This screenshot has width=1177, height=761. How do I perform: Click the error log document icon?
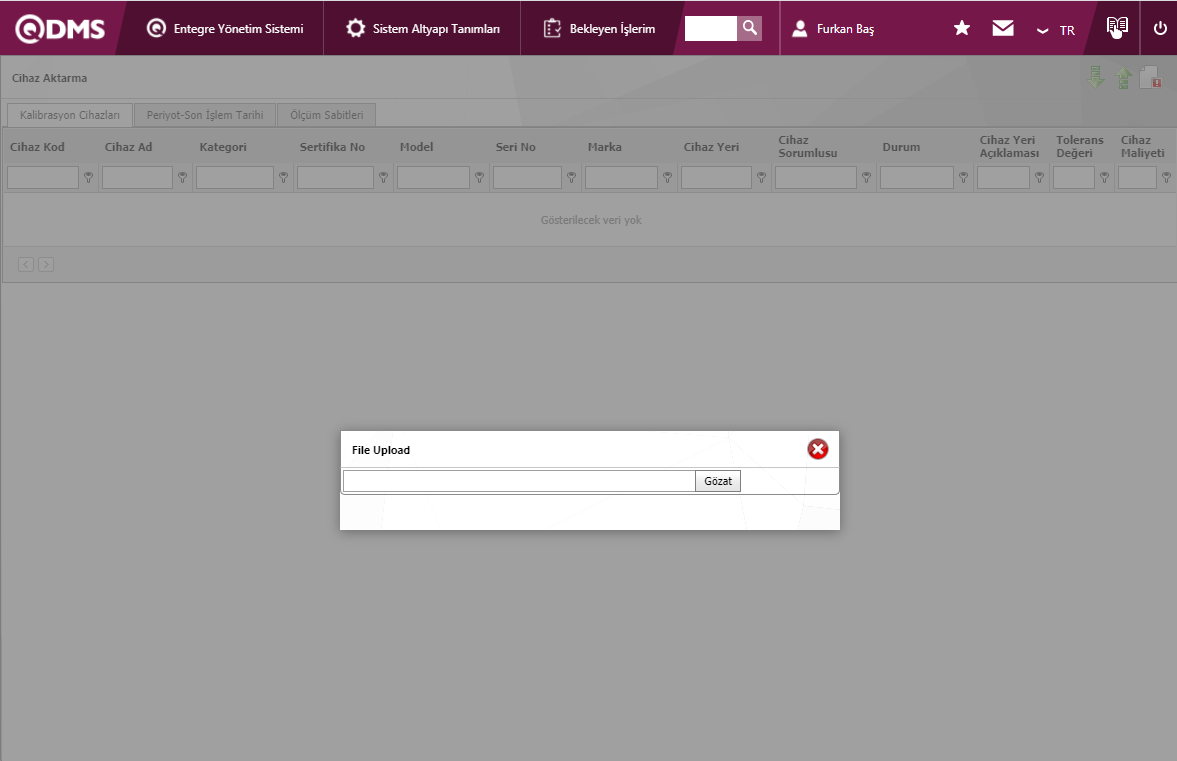tap(1150, 78)
